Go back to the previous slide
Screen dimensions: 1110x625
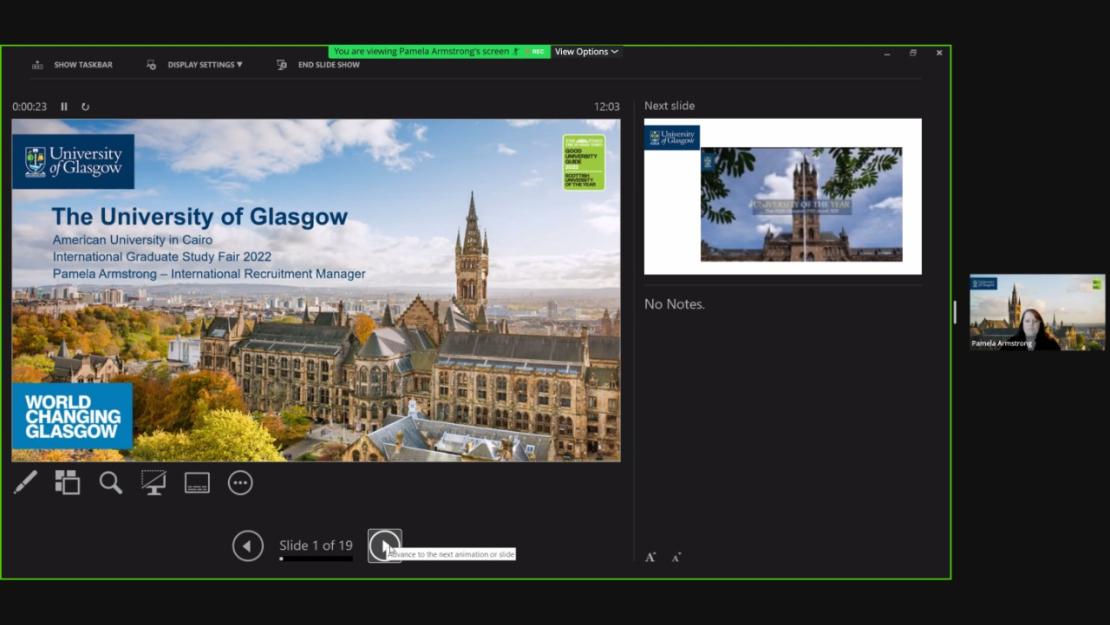248,546
